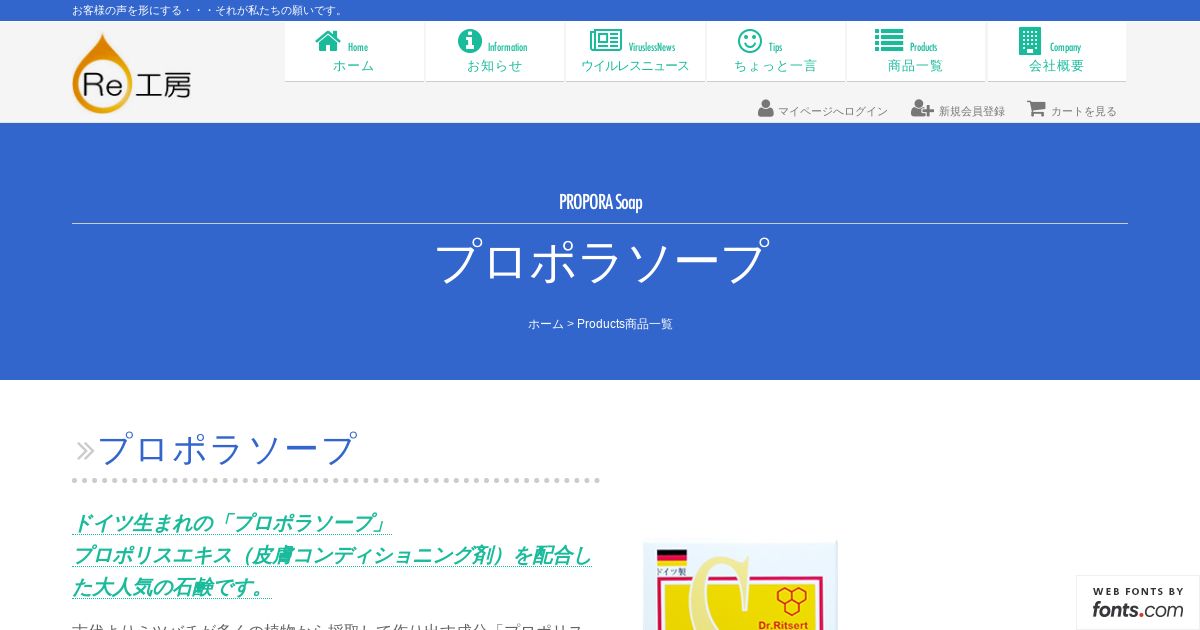Click the Web Fonts by fonts.com badge
The height and width of the screenshot is (630, 1200).
tap(1138, 603)
